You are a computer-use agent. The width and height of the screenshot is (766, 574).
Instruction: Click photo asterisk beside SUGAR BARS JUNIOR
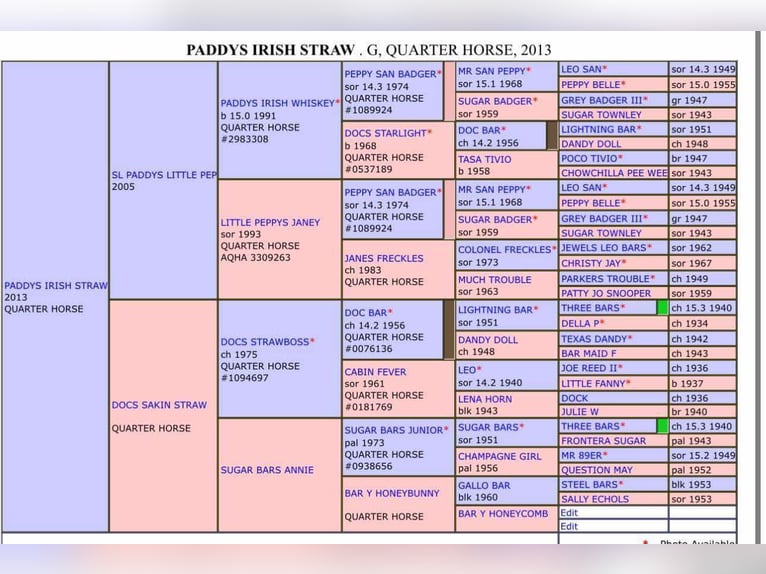446,430
